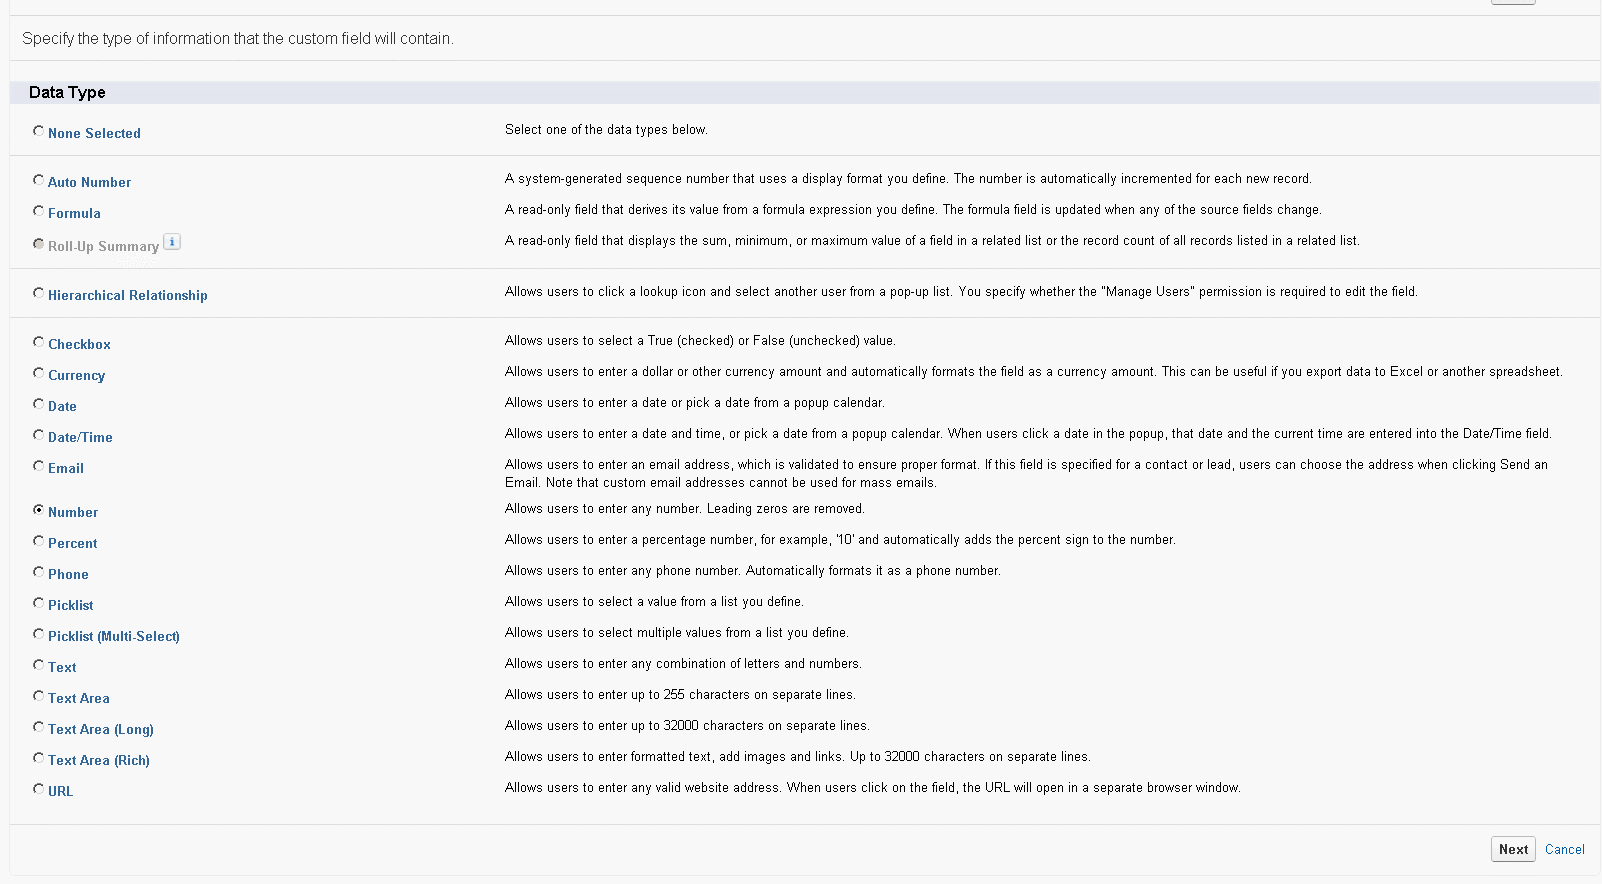Select the Checkbox data type radio
This screenshot has width=1602, height=884.
click(x=38, y=342)
